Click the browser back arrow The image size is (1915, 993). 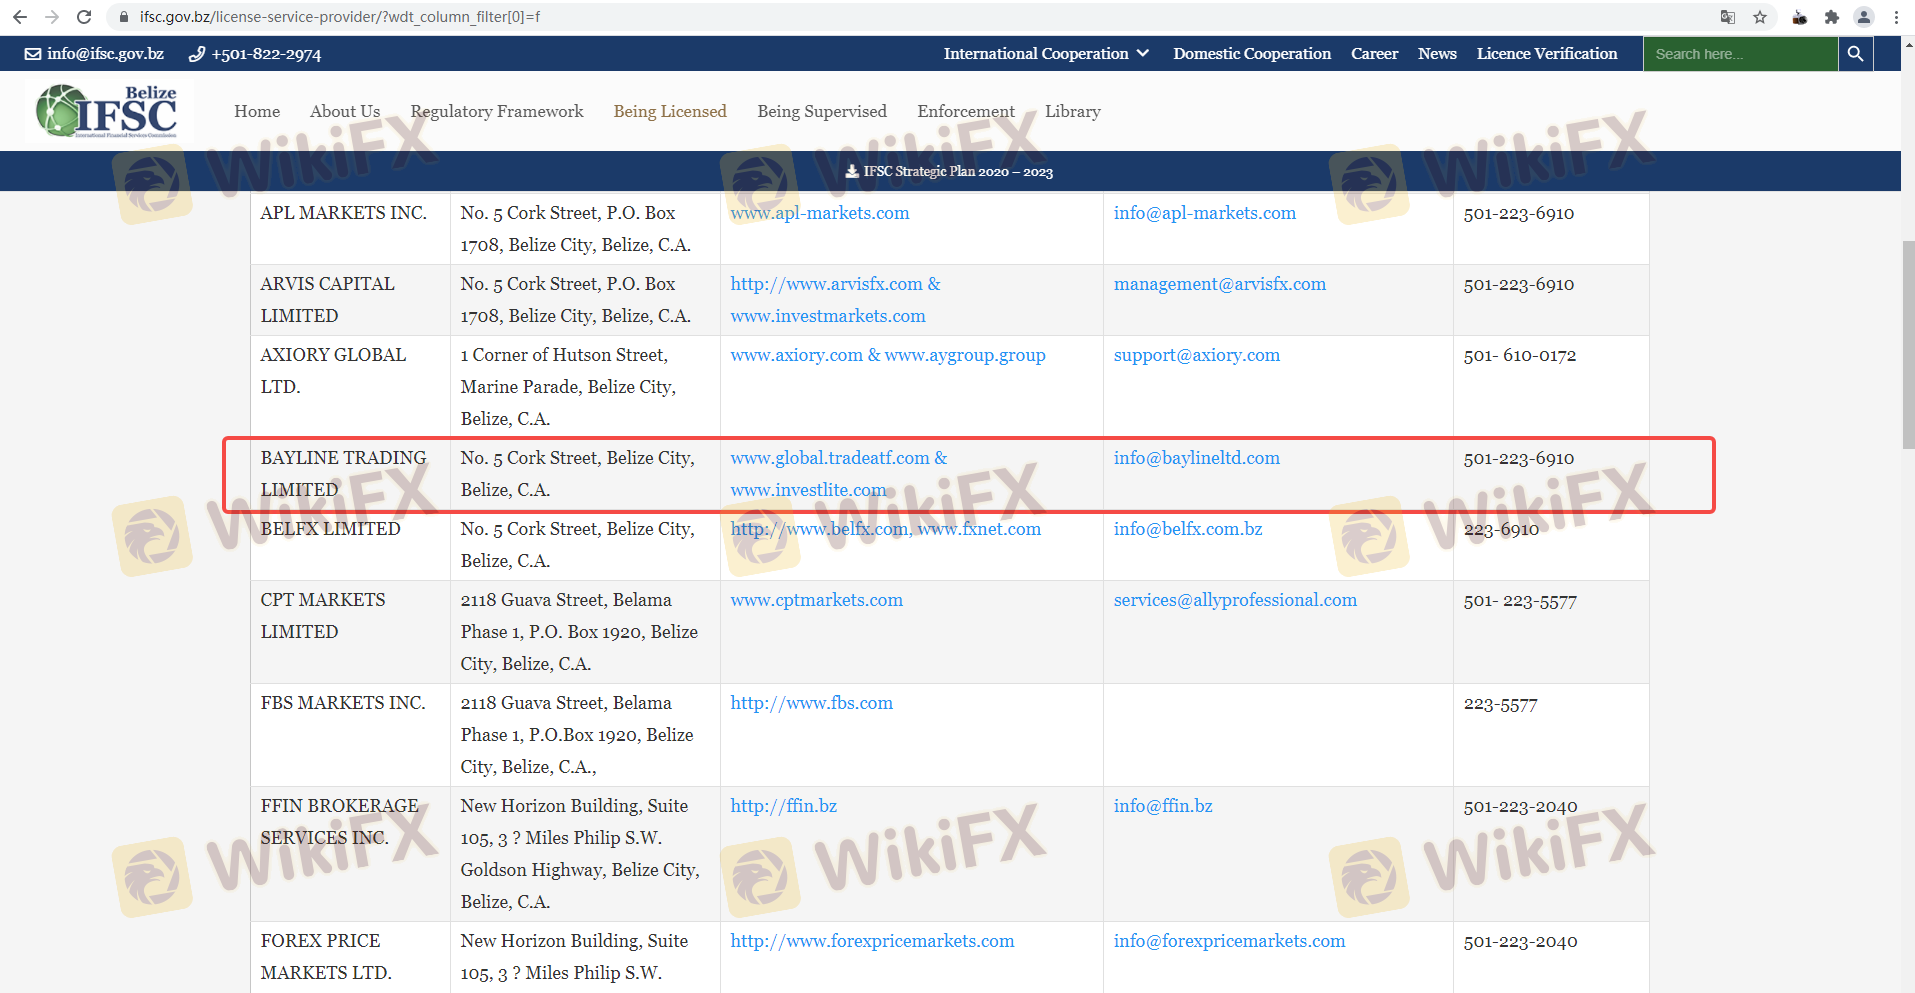click(20, 17)
